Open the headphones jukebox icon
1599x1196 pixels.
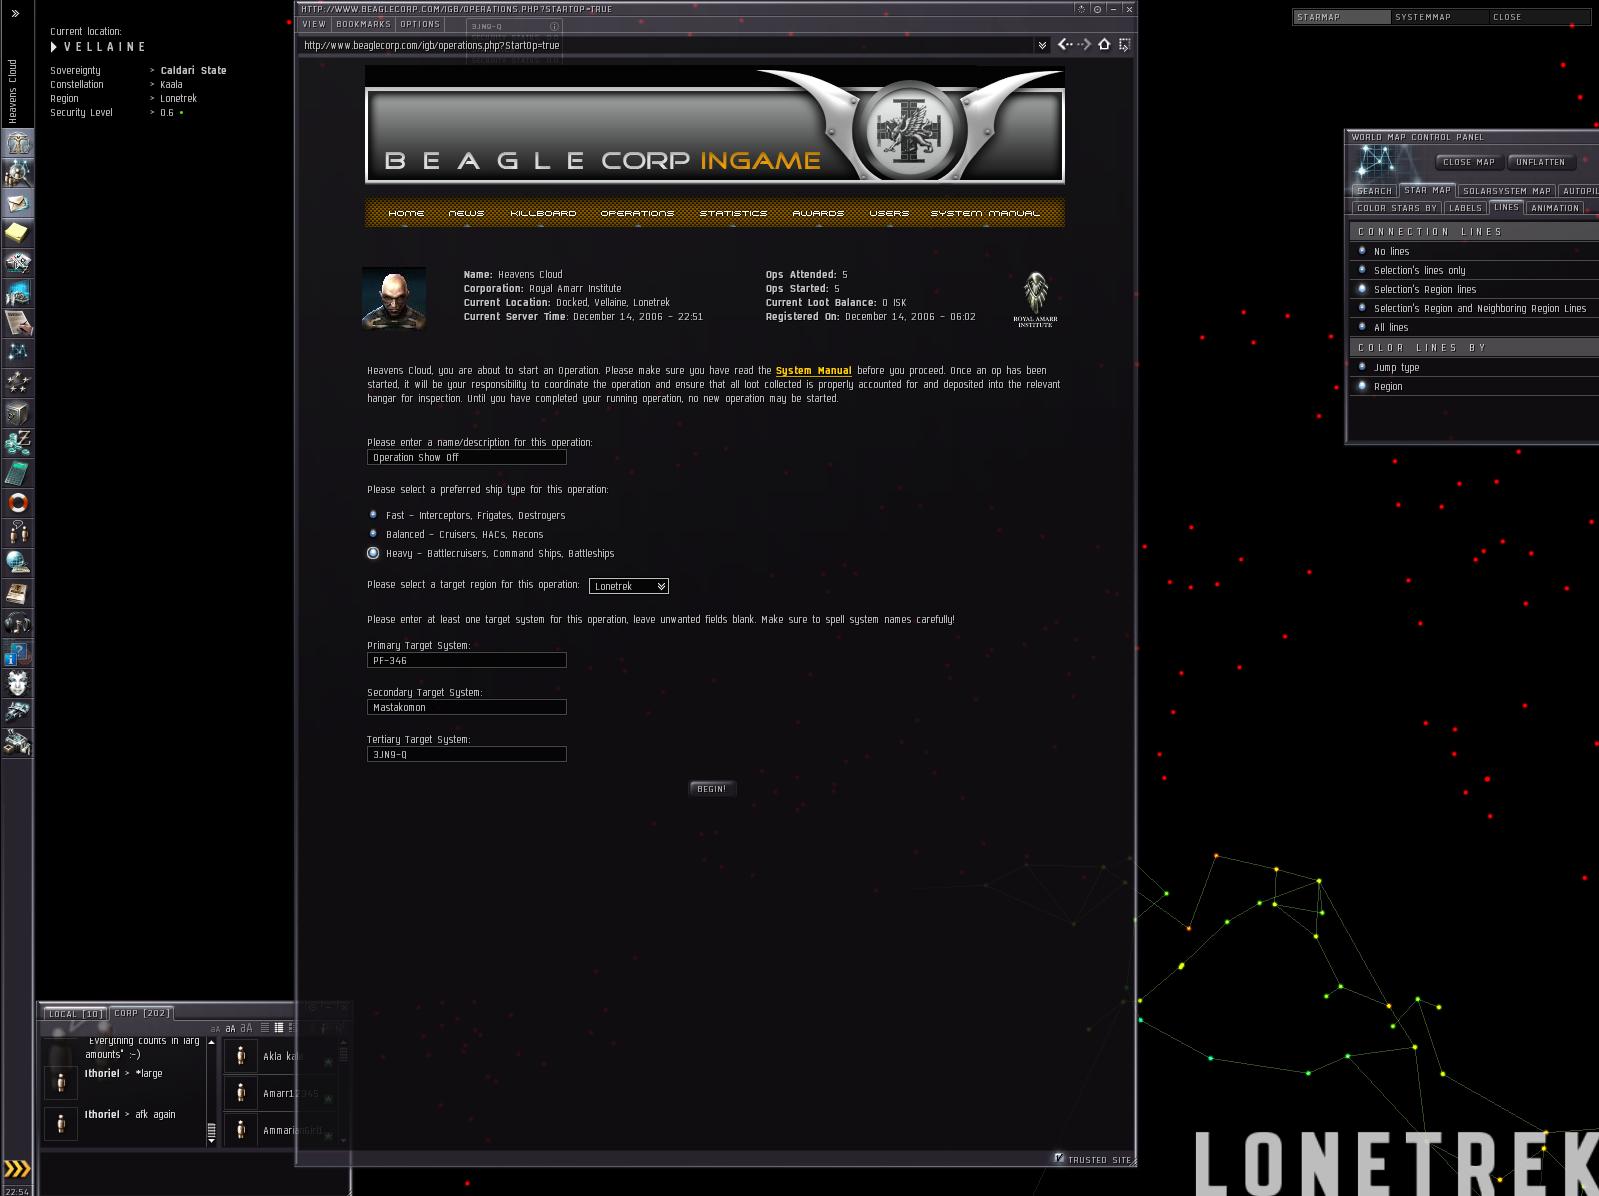click(18, 623)
